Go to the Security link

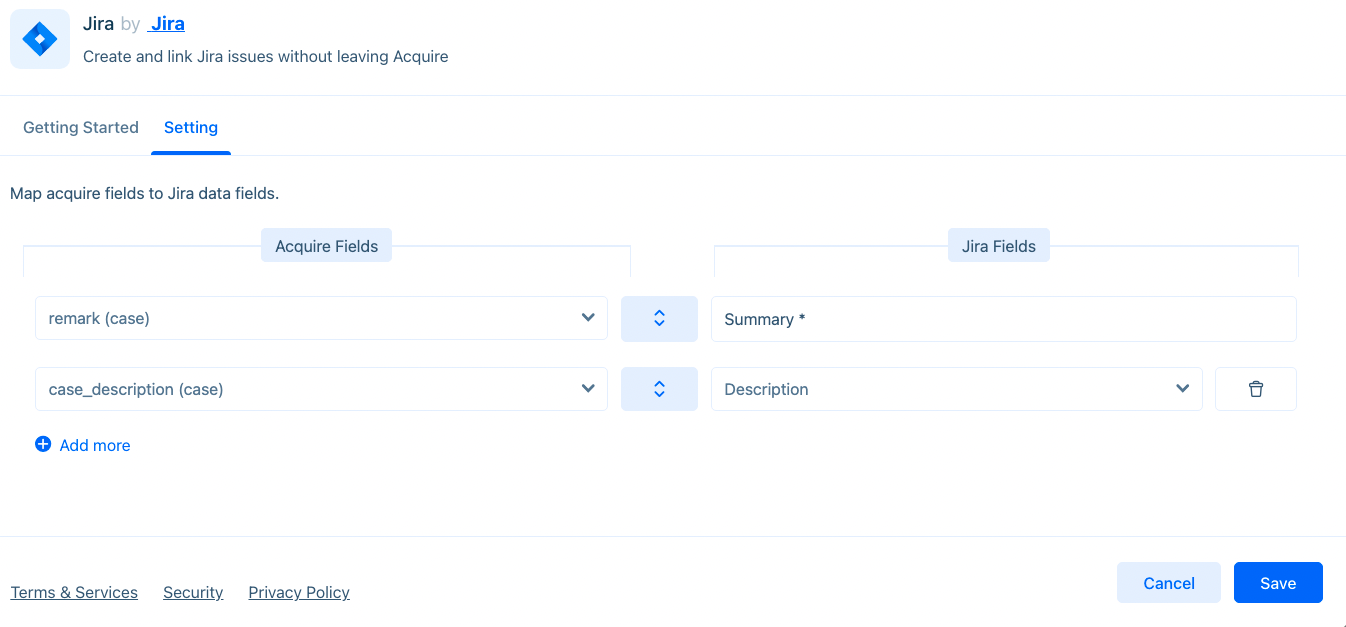(x=193, y=592)
